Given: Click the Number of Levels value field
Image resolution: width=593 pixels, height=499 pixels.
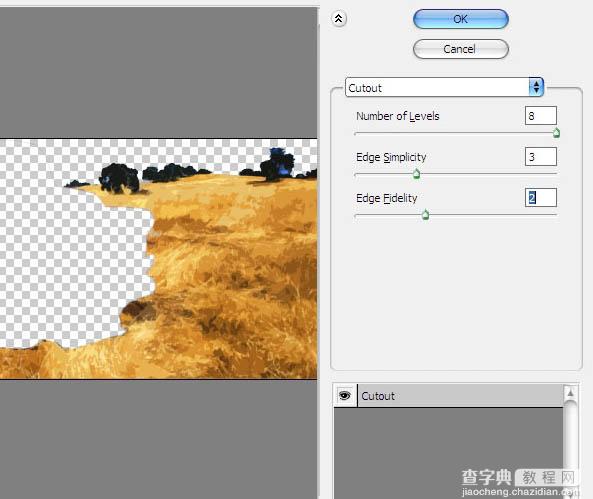Looking at the screenshot, I should coord(541,116).
